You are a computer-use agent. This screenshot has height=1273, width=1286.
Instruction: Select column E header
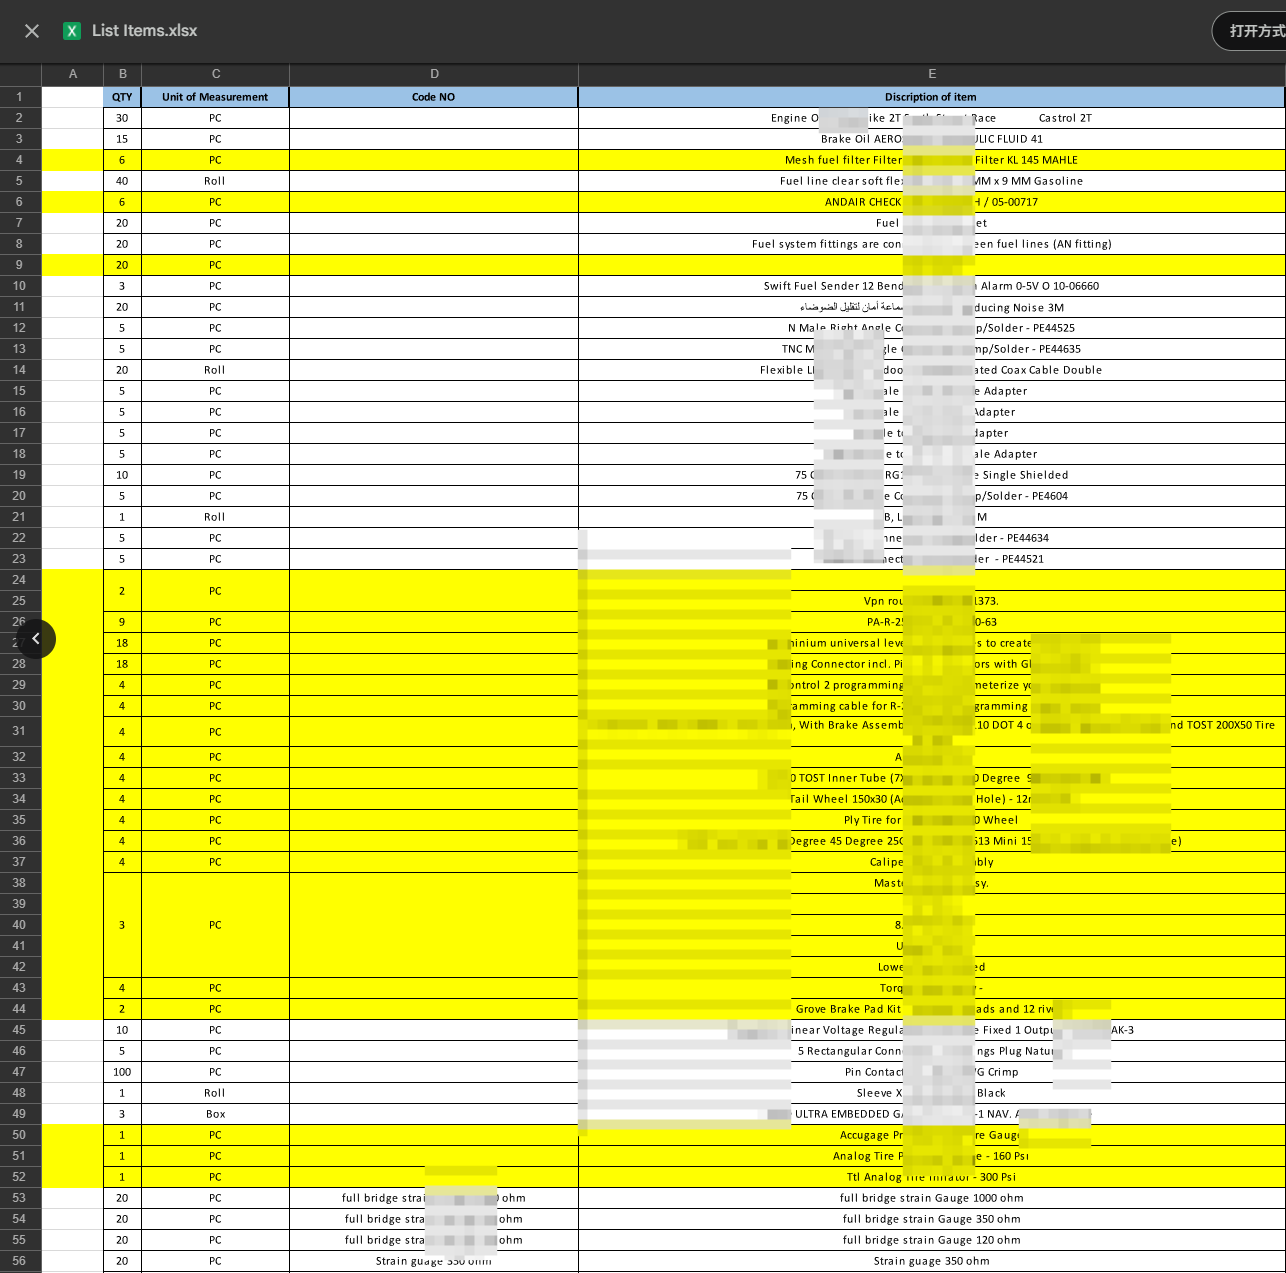[931, 74]
